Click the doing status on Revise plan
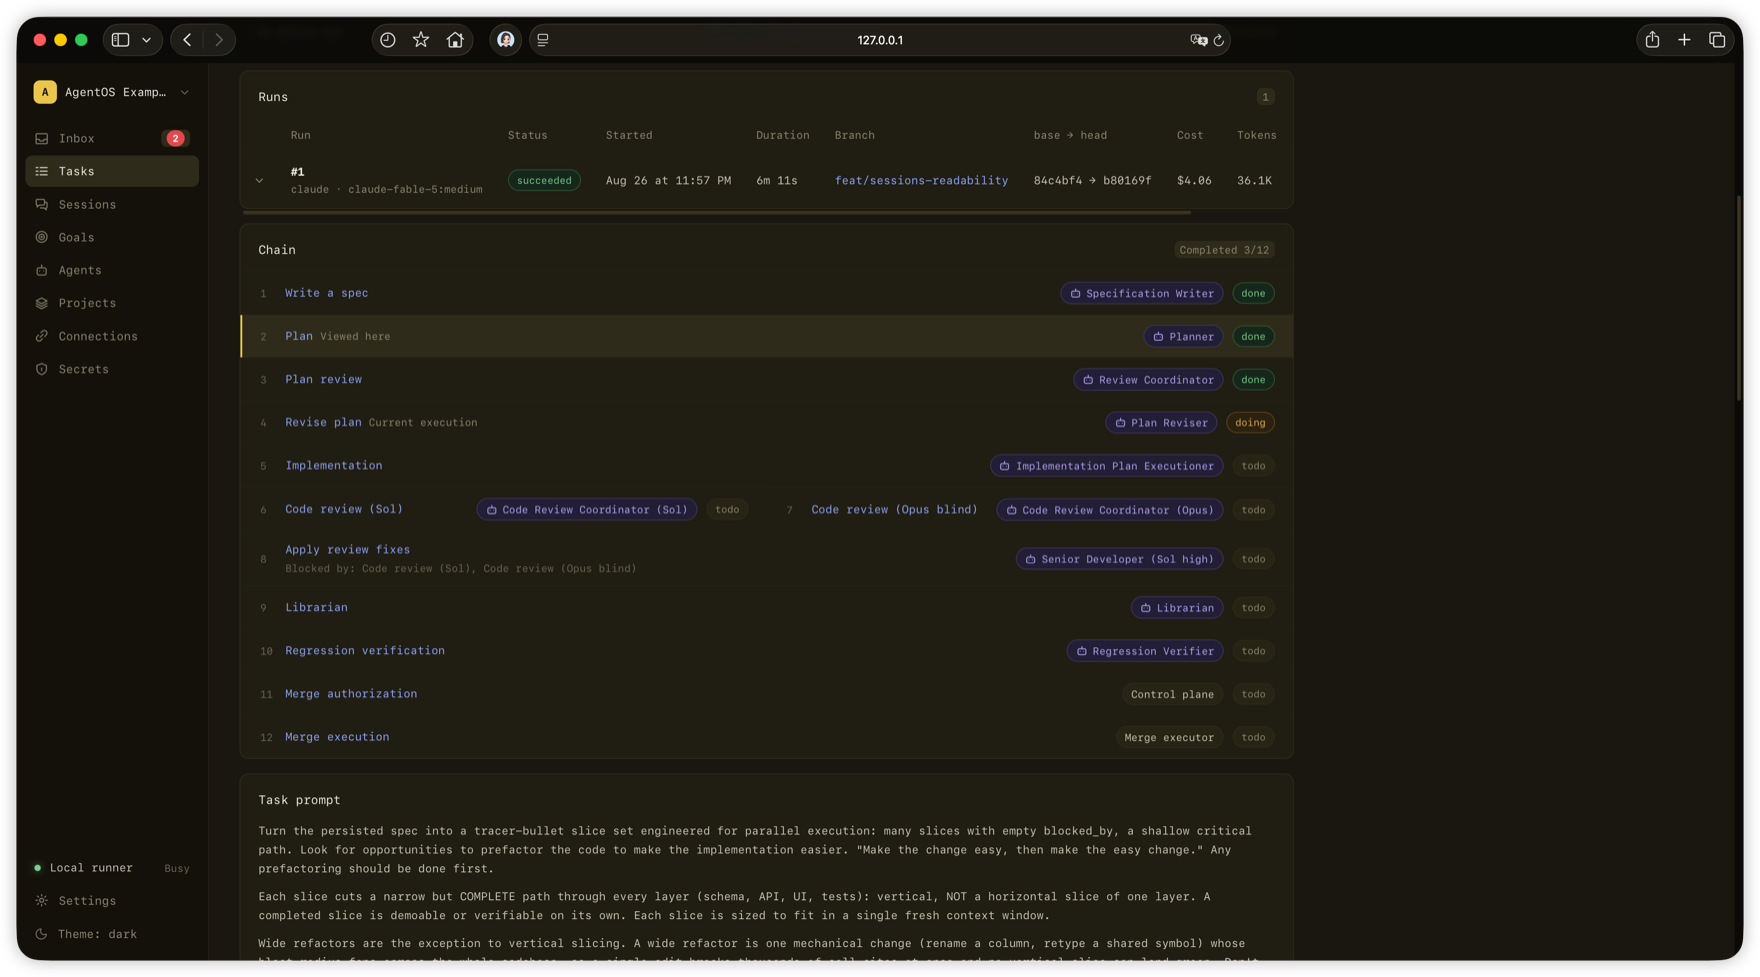 [x=1250, y=423]
